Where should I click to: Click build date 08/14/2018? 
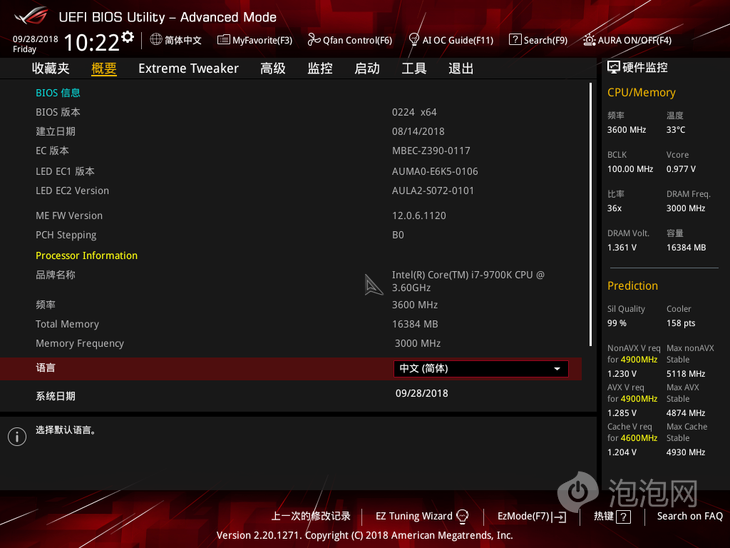coord(418,131)
